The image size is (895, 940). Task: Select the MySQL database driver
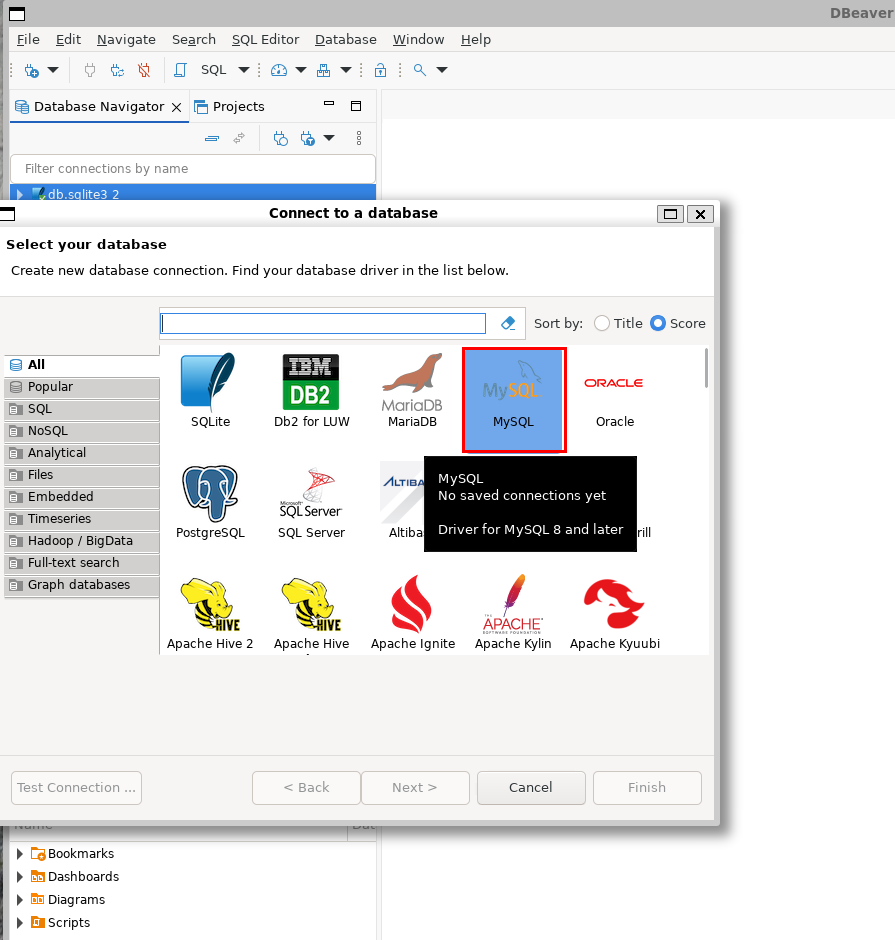click(x=514, y=399)
